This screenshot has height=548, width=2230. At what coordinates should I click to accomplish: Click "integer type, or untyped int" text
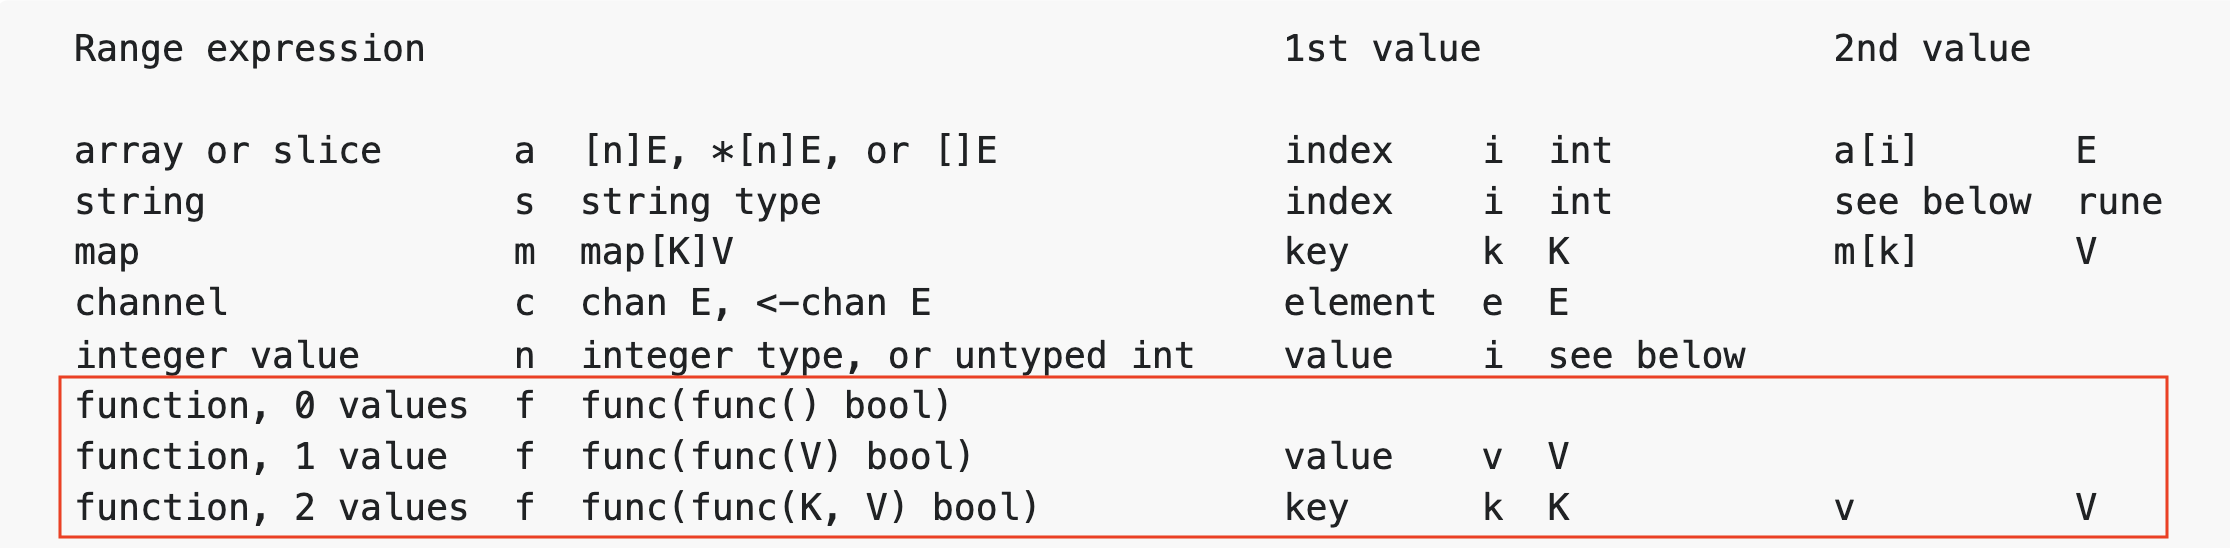887,355
